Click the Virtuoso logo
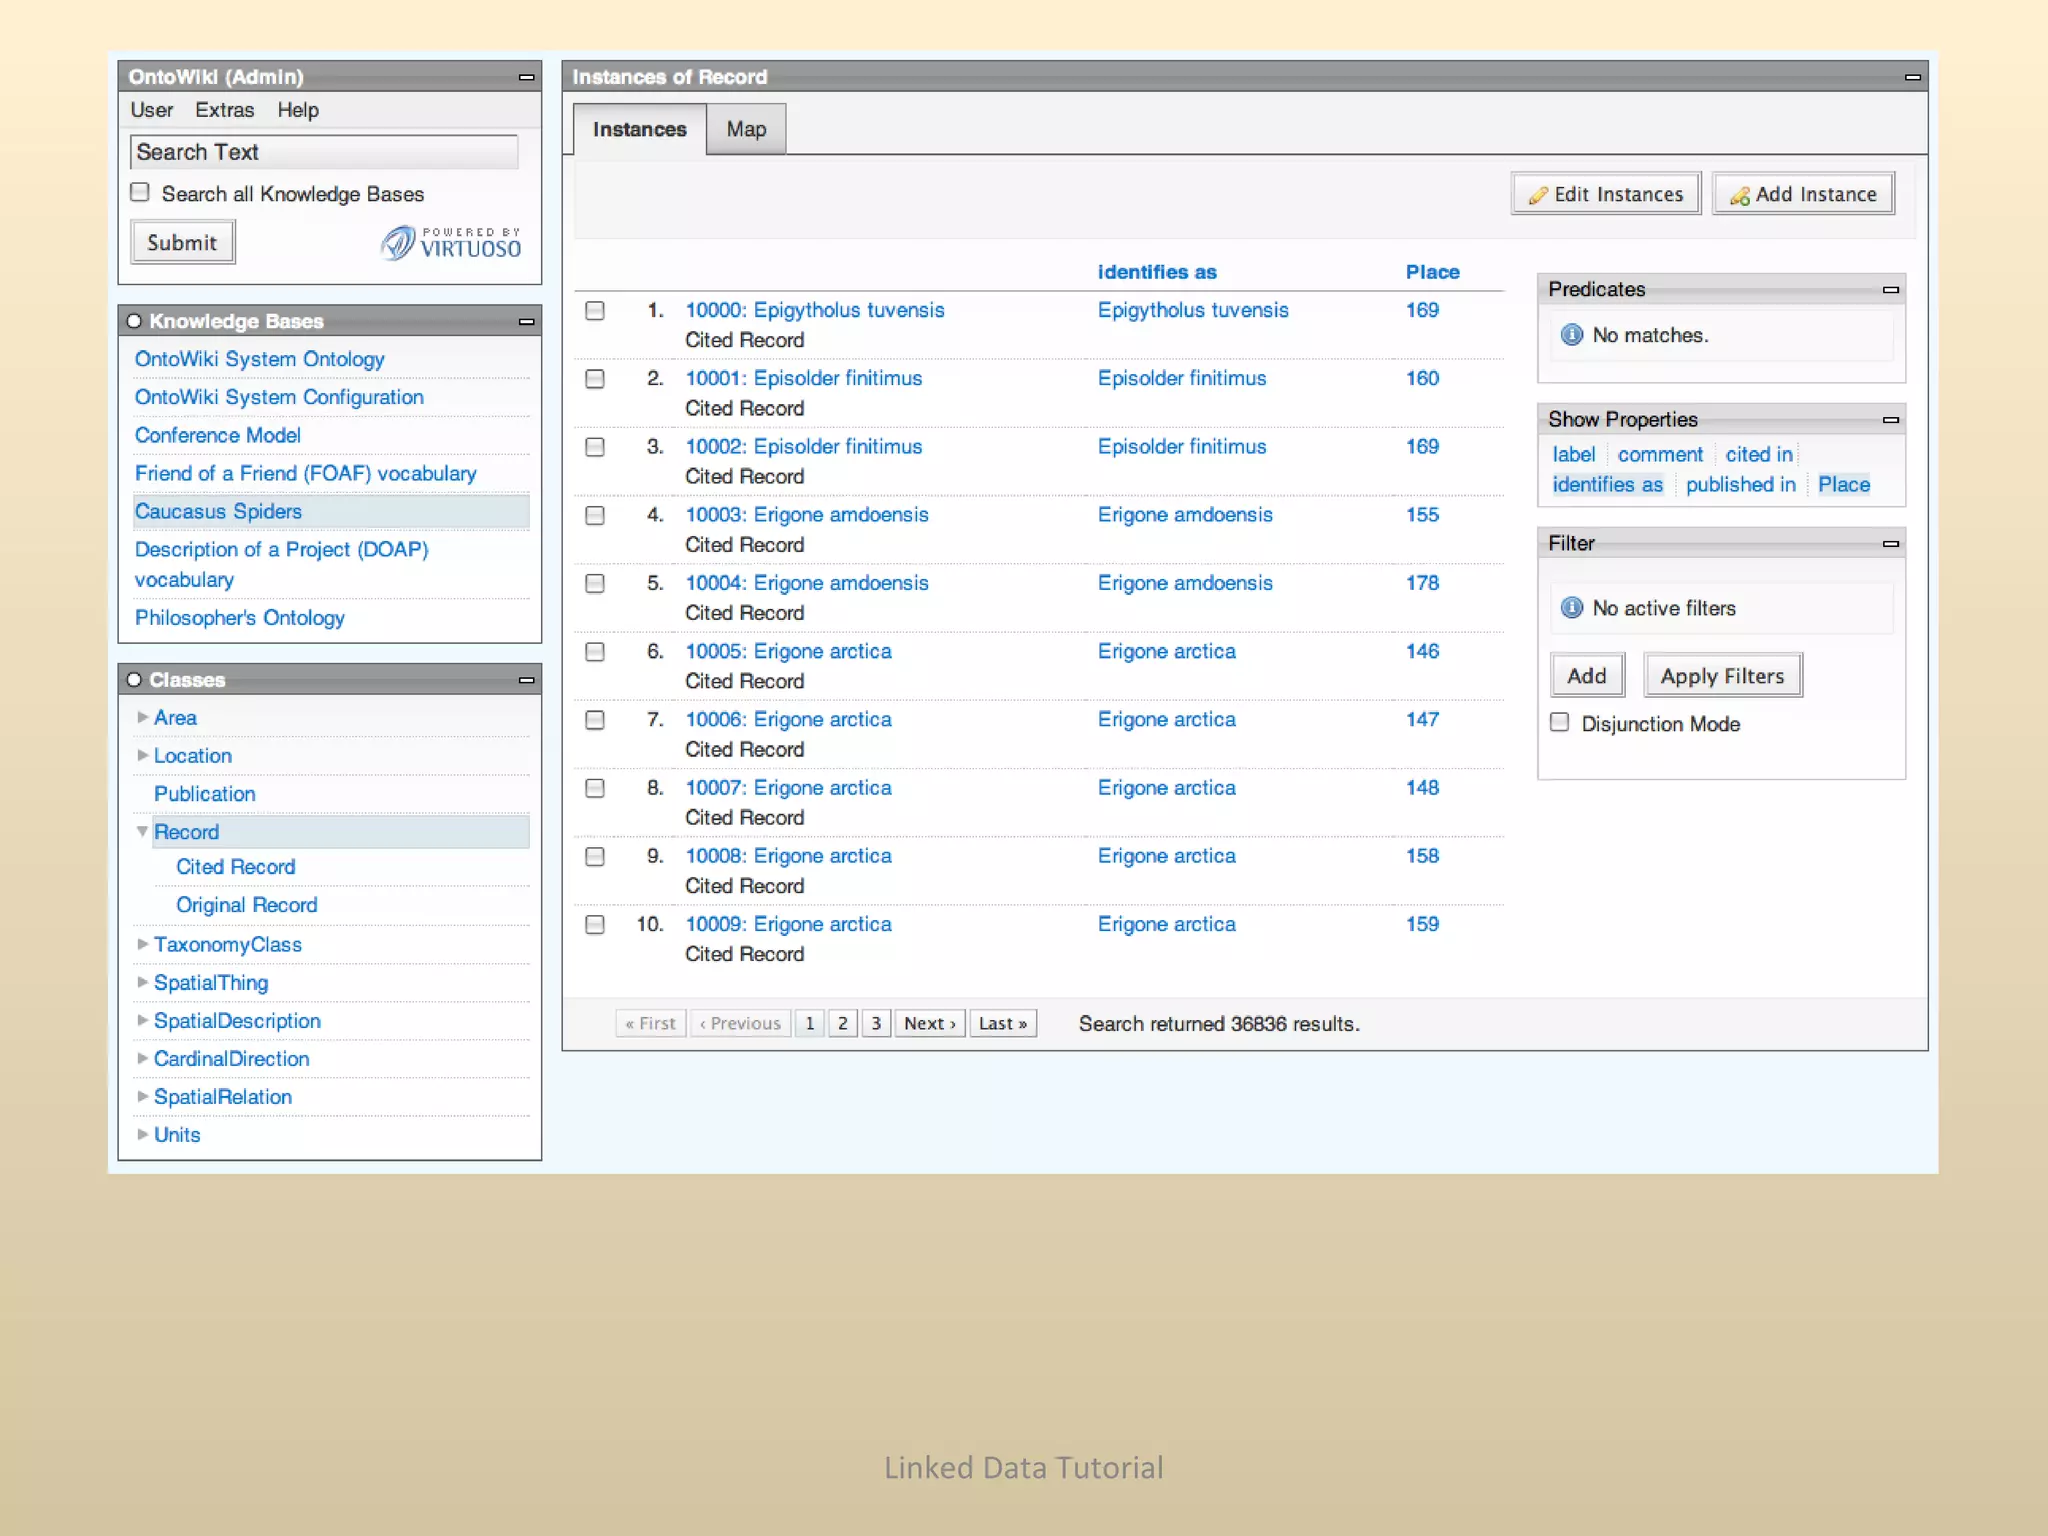This screenshot has width=2048, height=1536. pos(451,243)
